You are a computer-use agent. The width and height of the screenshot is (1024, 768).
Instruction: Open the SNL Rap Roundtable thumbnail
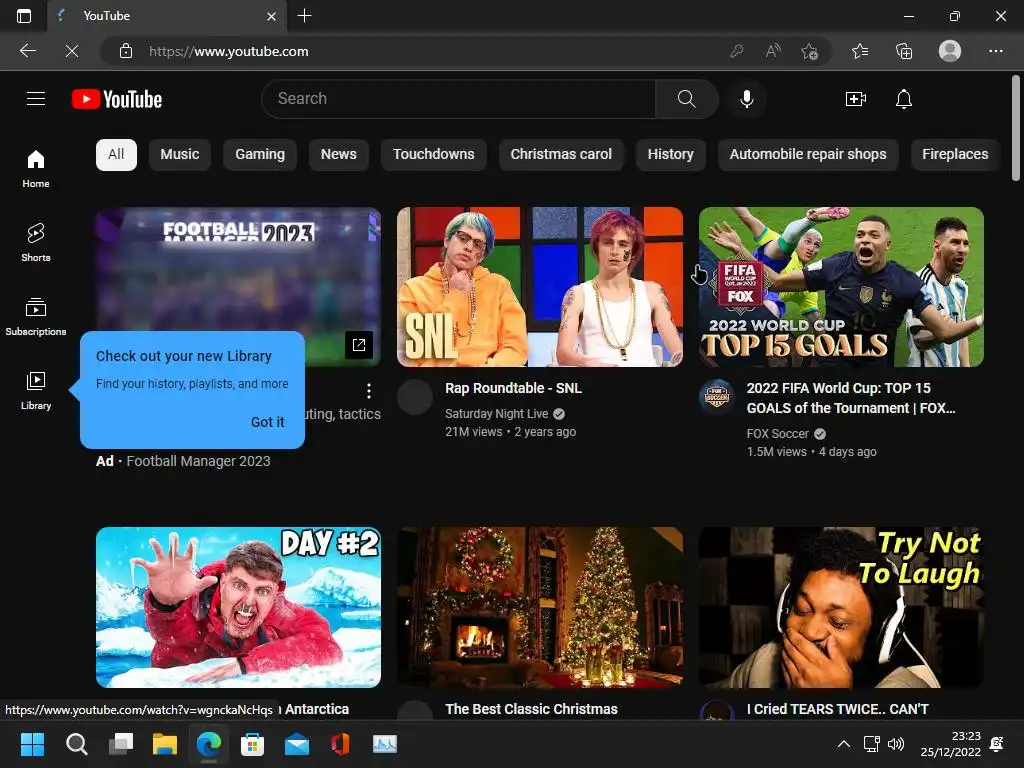pos(540,287)
